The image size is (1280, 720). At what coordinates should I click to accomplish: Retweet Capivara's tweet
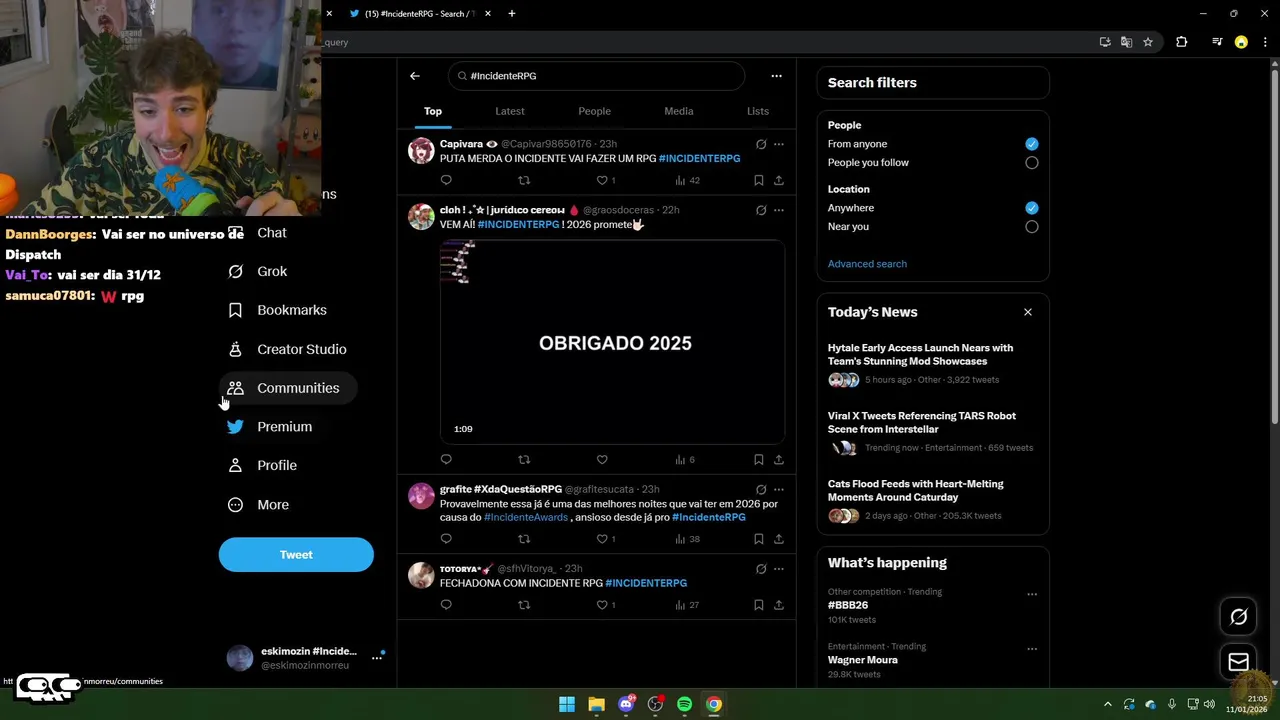(524, 180)
